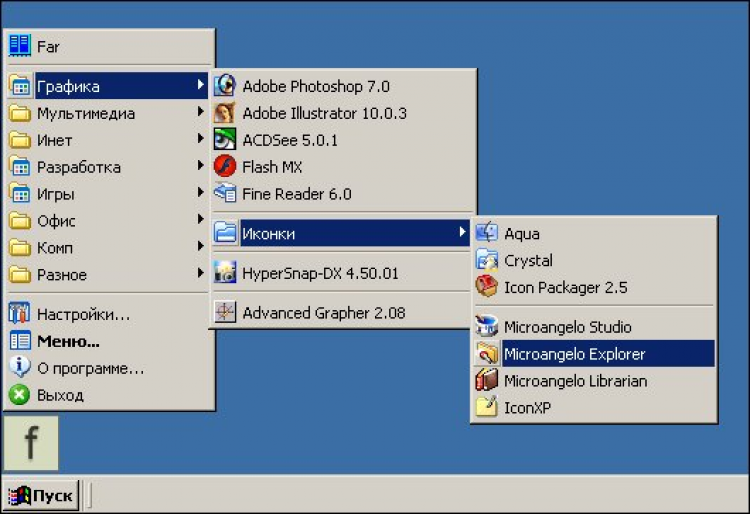Open Fine Reader 6.0 entry
The height and width of the screenshot is (514, 750).
(343, 193)
